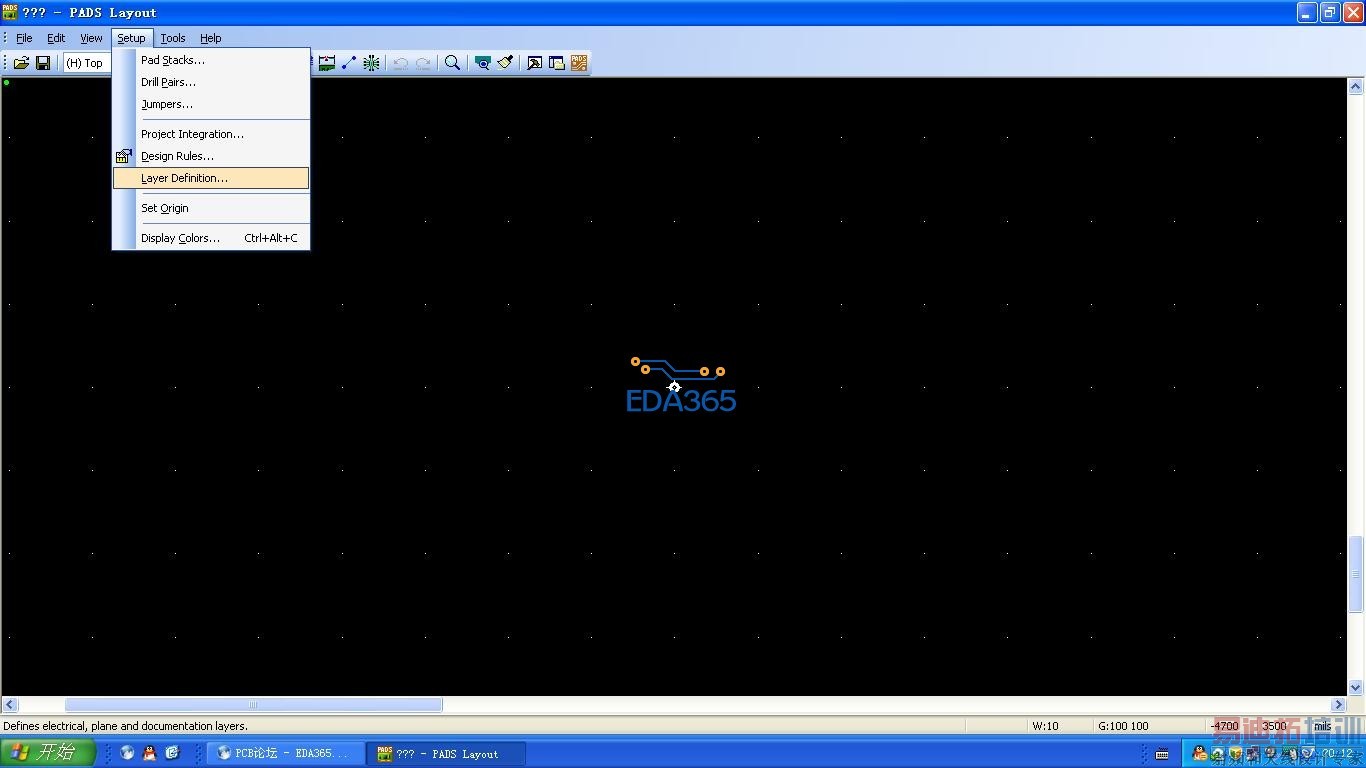Click the Undo arrow icon
This screenshot has height=768, width=1366.
[x=401, y=63]
